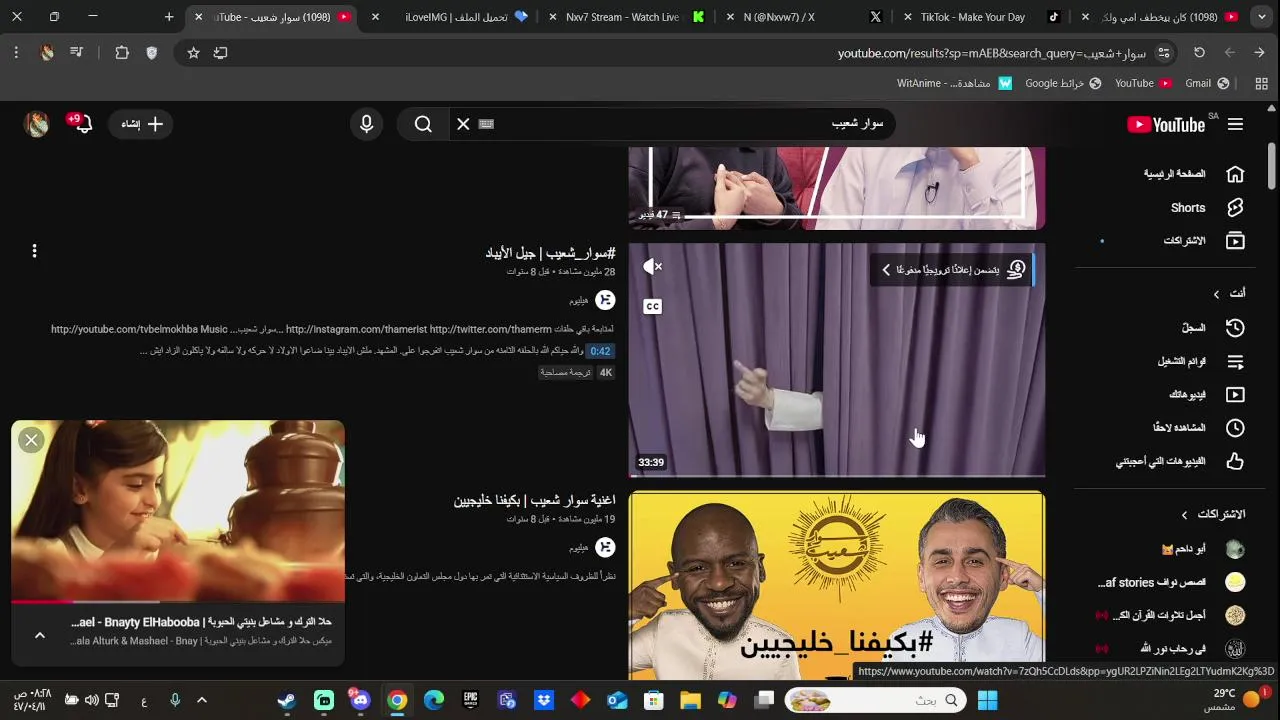
Task: Seek on the miniplayer progress bar
Action: pos(178,602)
